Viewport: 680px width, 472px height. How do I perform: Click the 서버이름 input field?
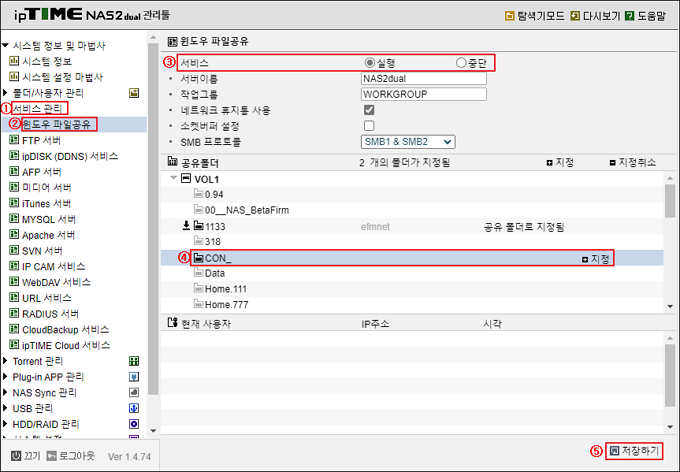pos(424,79)
